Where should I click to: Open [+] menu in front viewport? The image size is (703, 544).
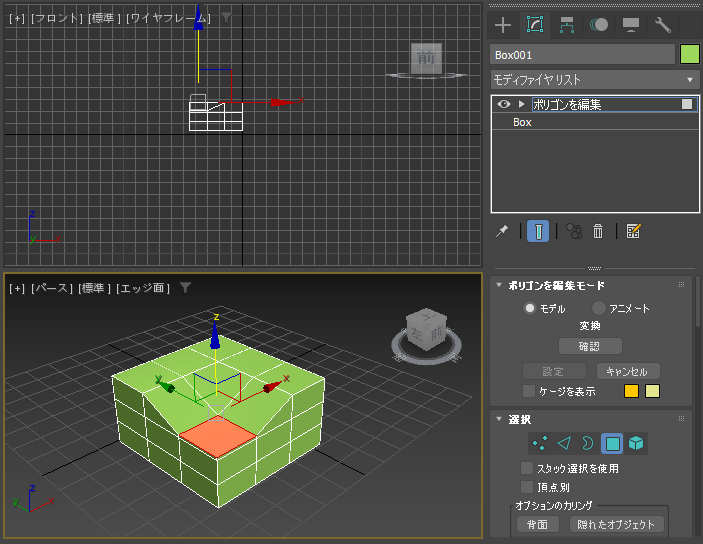point(17,18)
